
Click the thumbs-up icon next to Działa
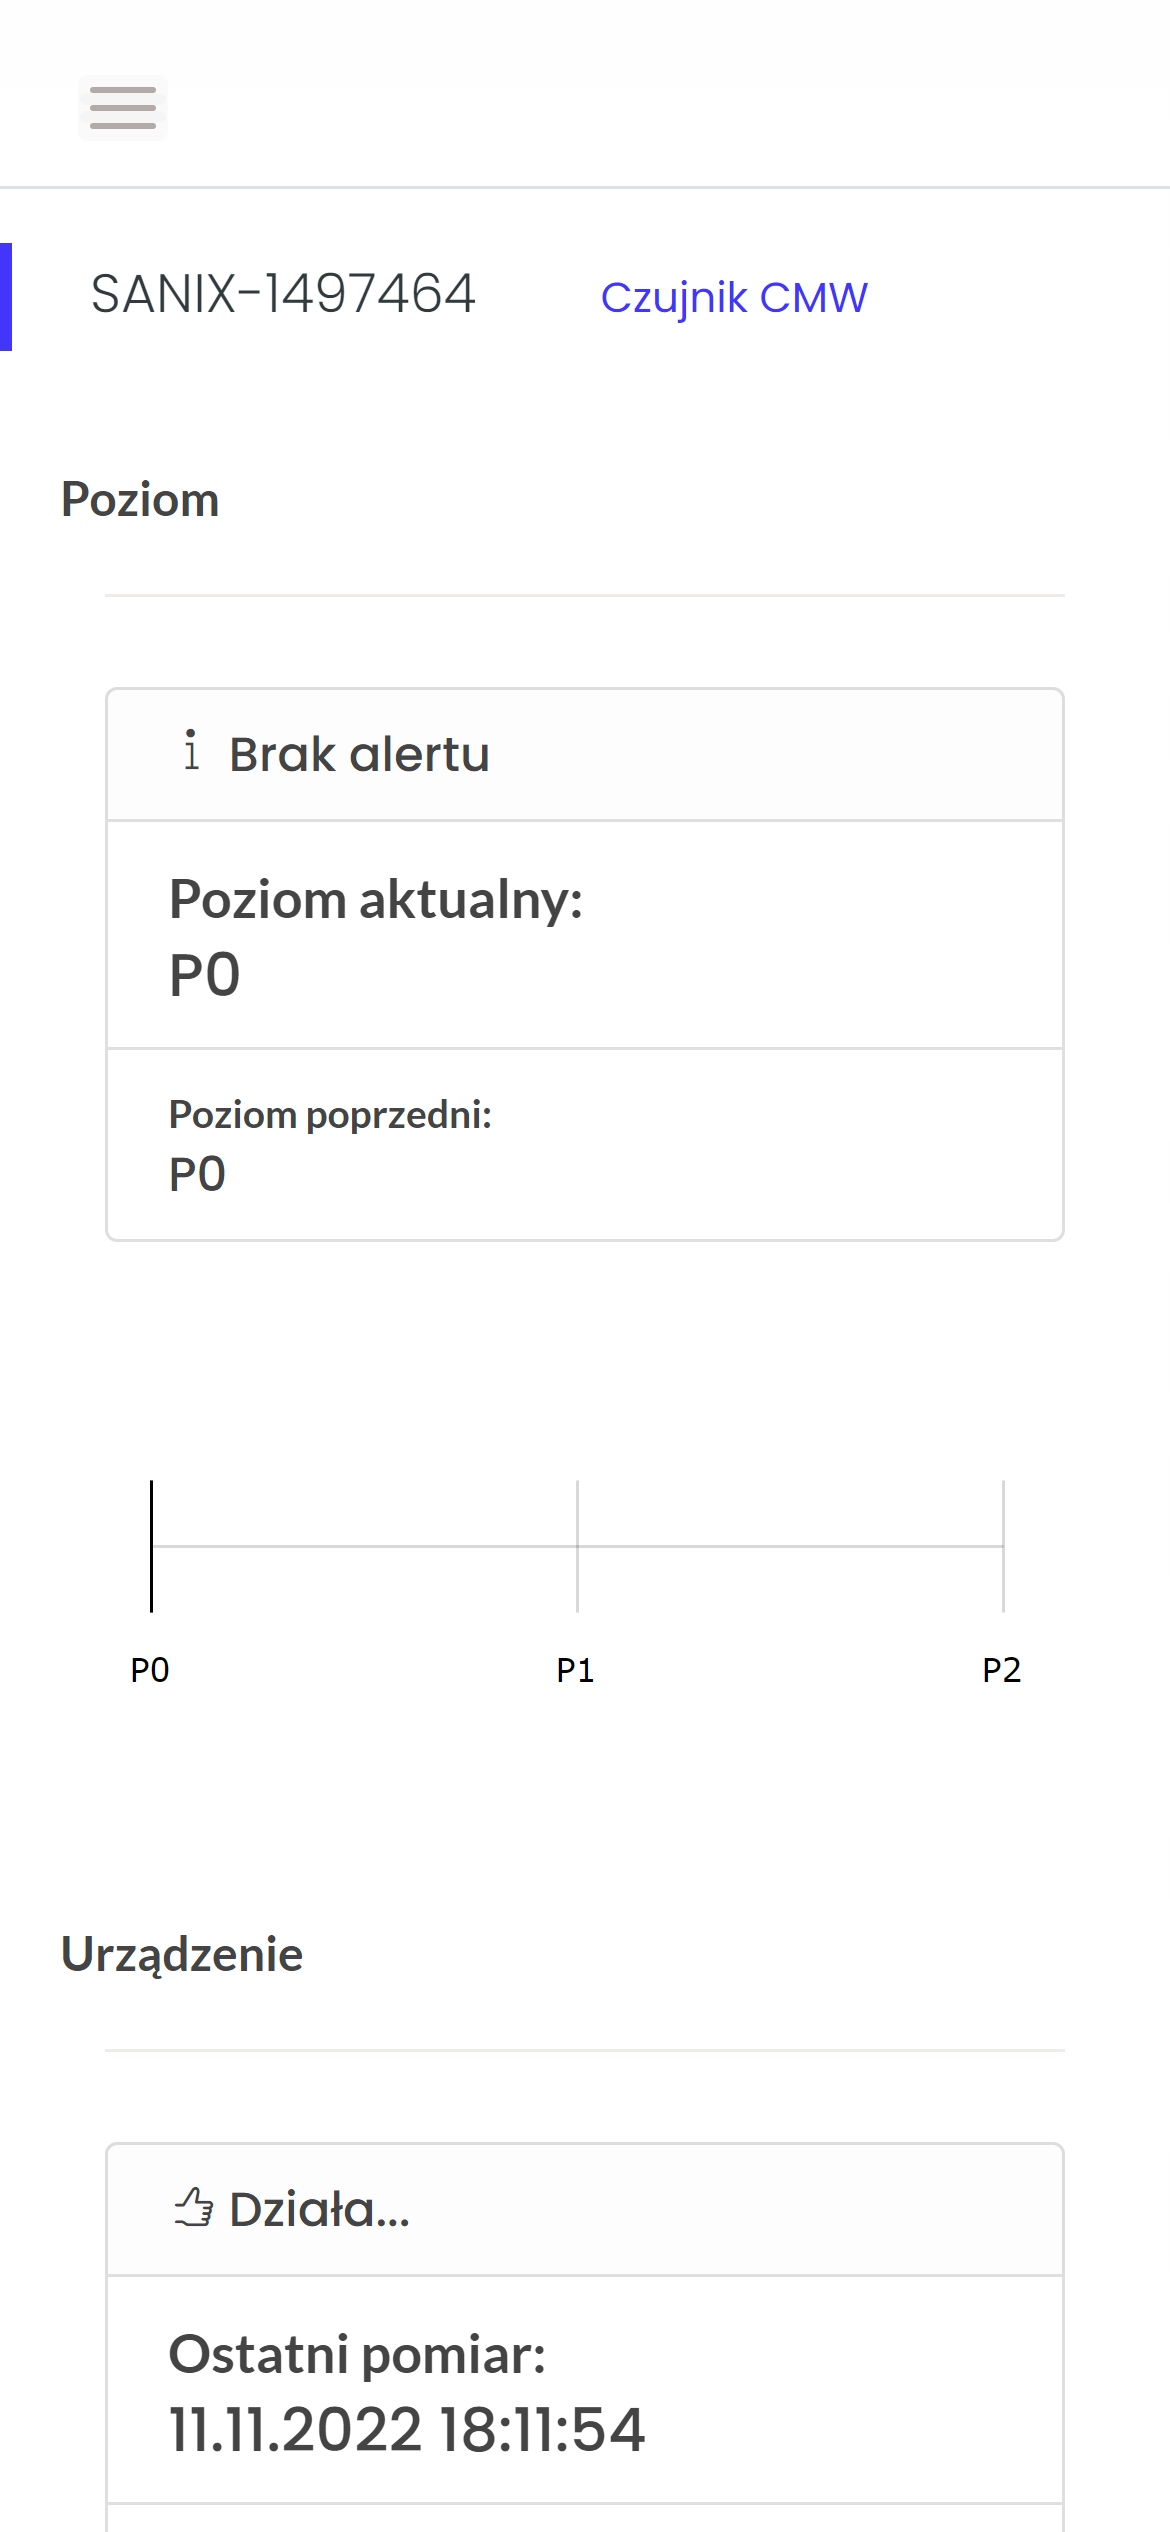coord(193,2207)
